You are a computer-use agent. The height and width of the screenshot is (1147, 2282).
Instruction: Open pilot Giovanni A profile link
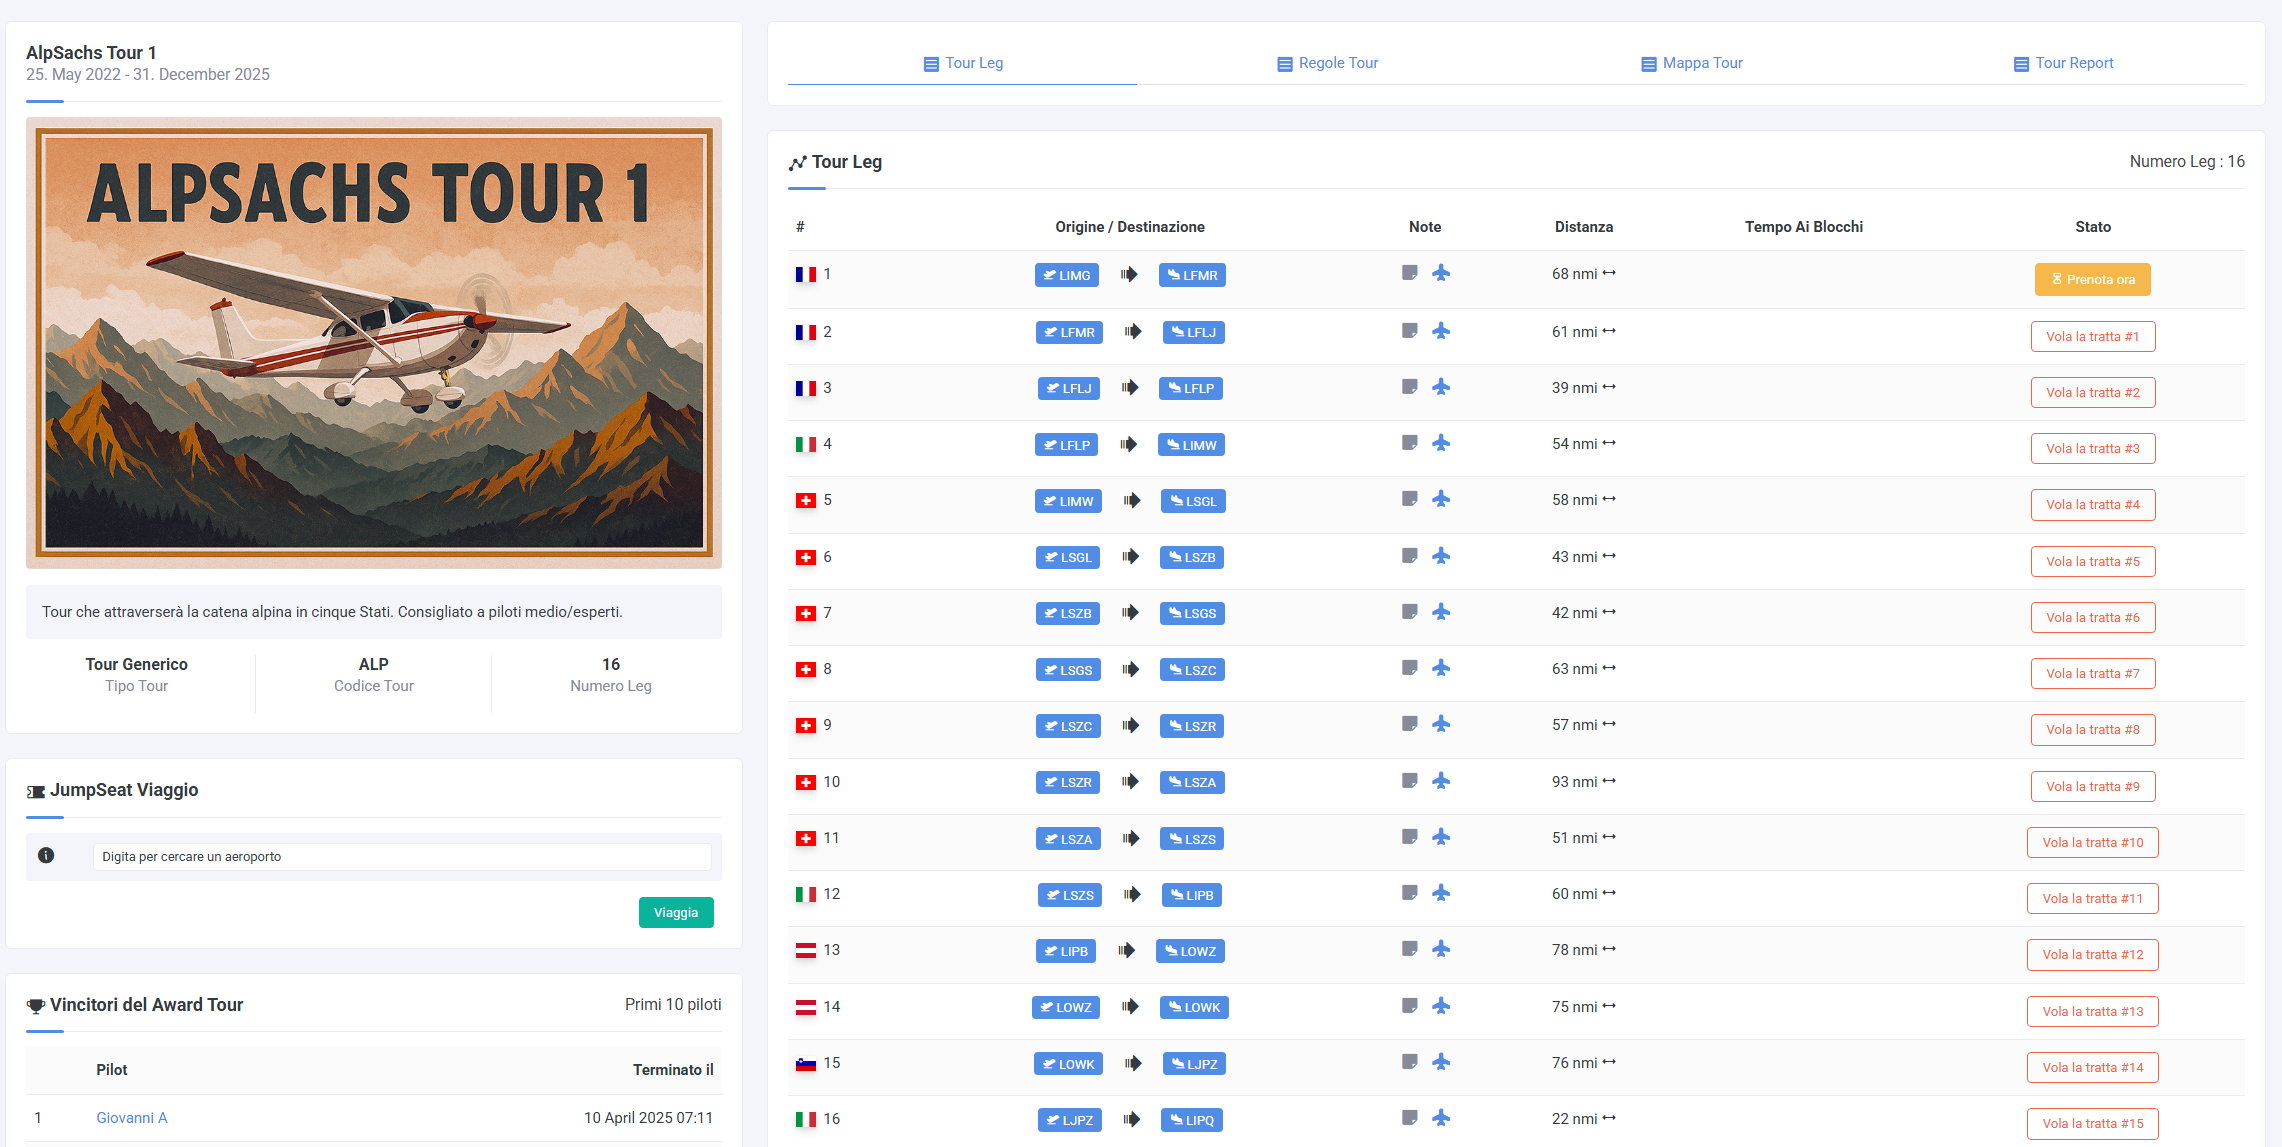pos(131,1117)
